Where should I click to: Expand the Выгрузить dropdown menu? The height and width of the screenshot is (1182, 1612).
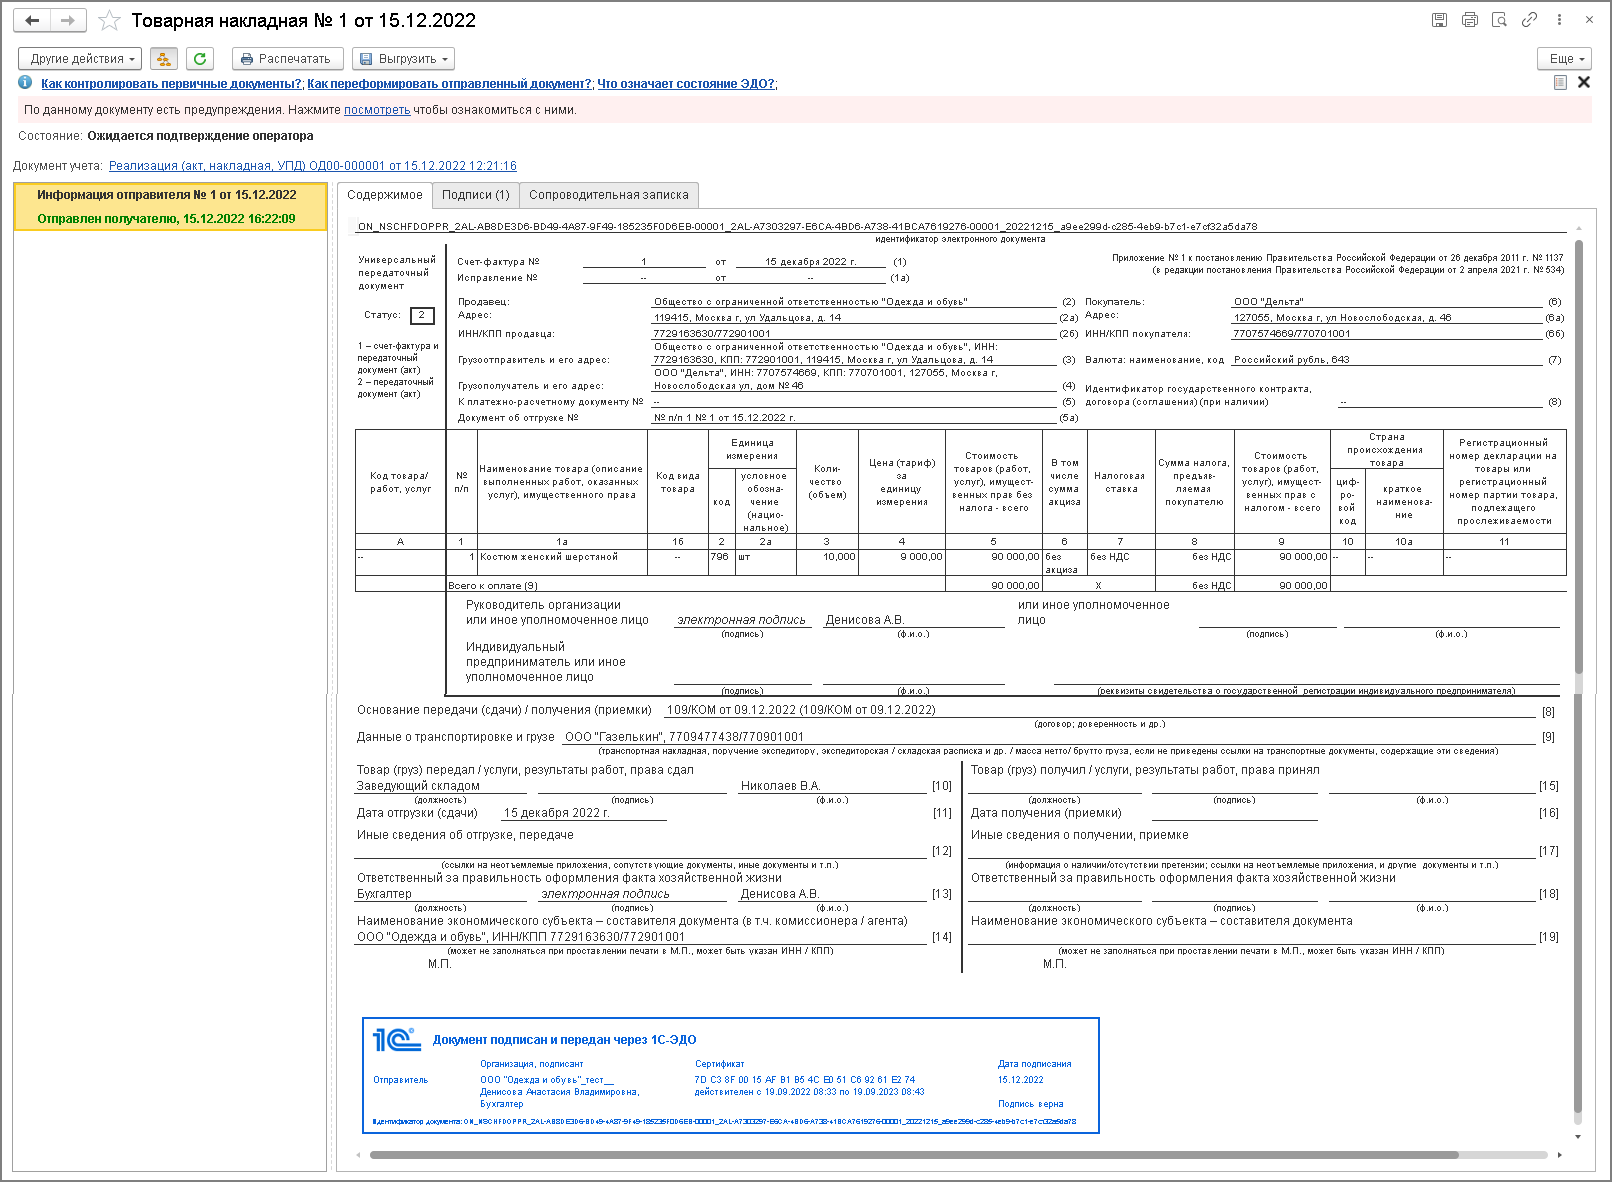pyautogui.click(x=403, y=59)
